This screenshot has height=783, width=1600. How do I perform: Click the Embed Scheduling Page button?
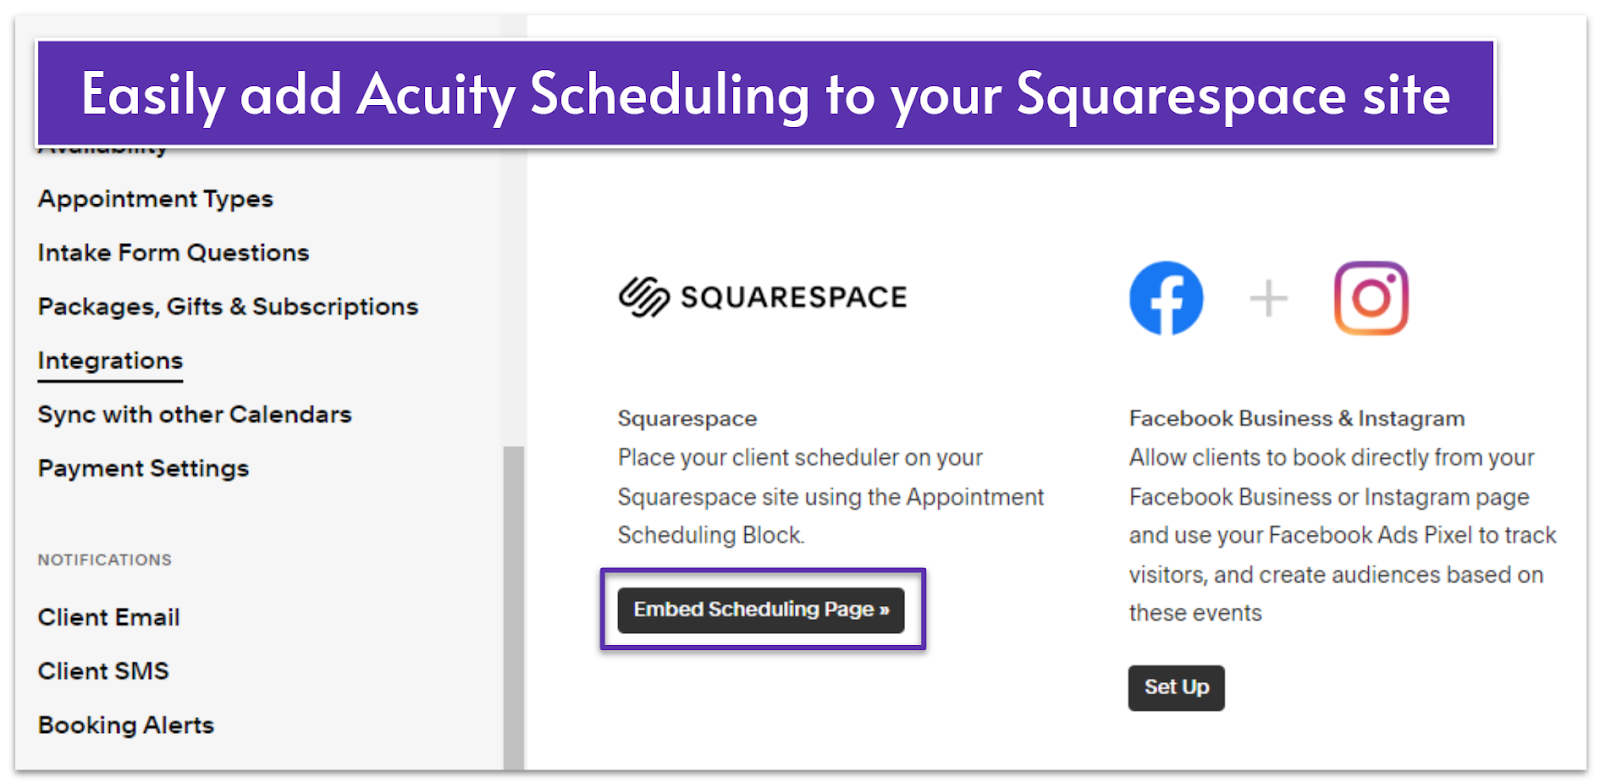(x=761, y=610)
